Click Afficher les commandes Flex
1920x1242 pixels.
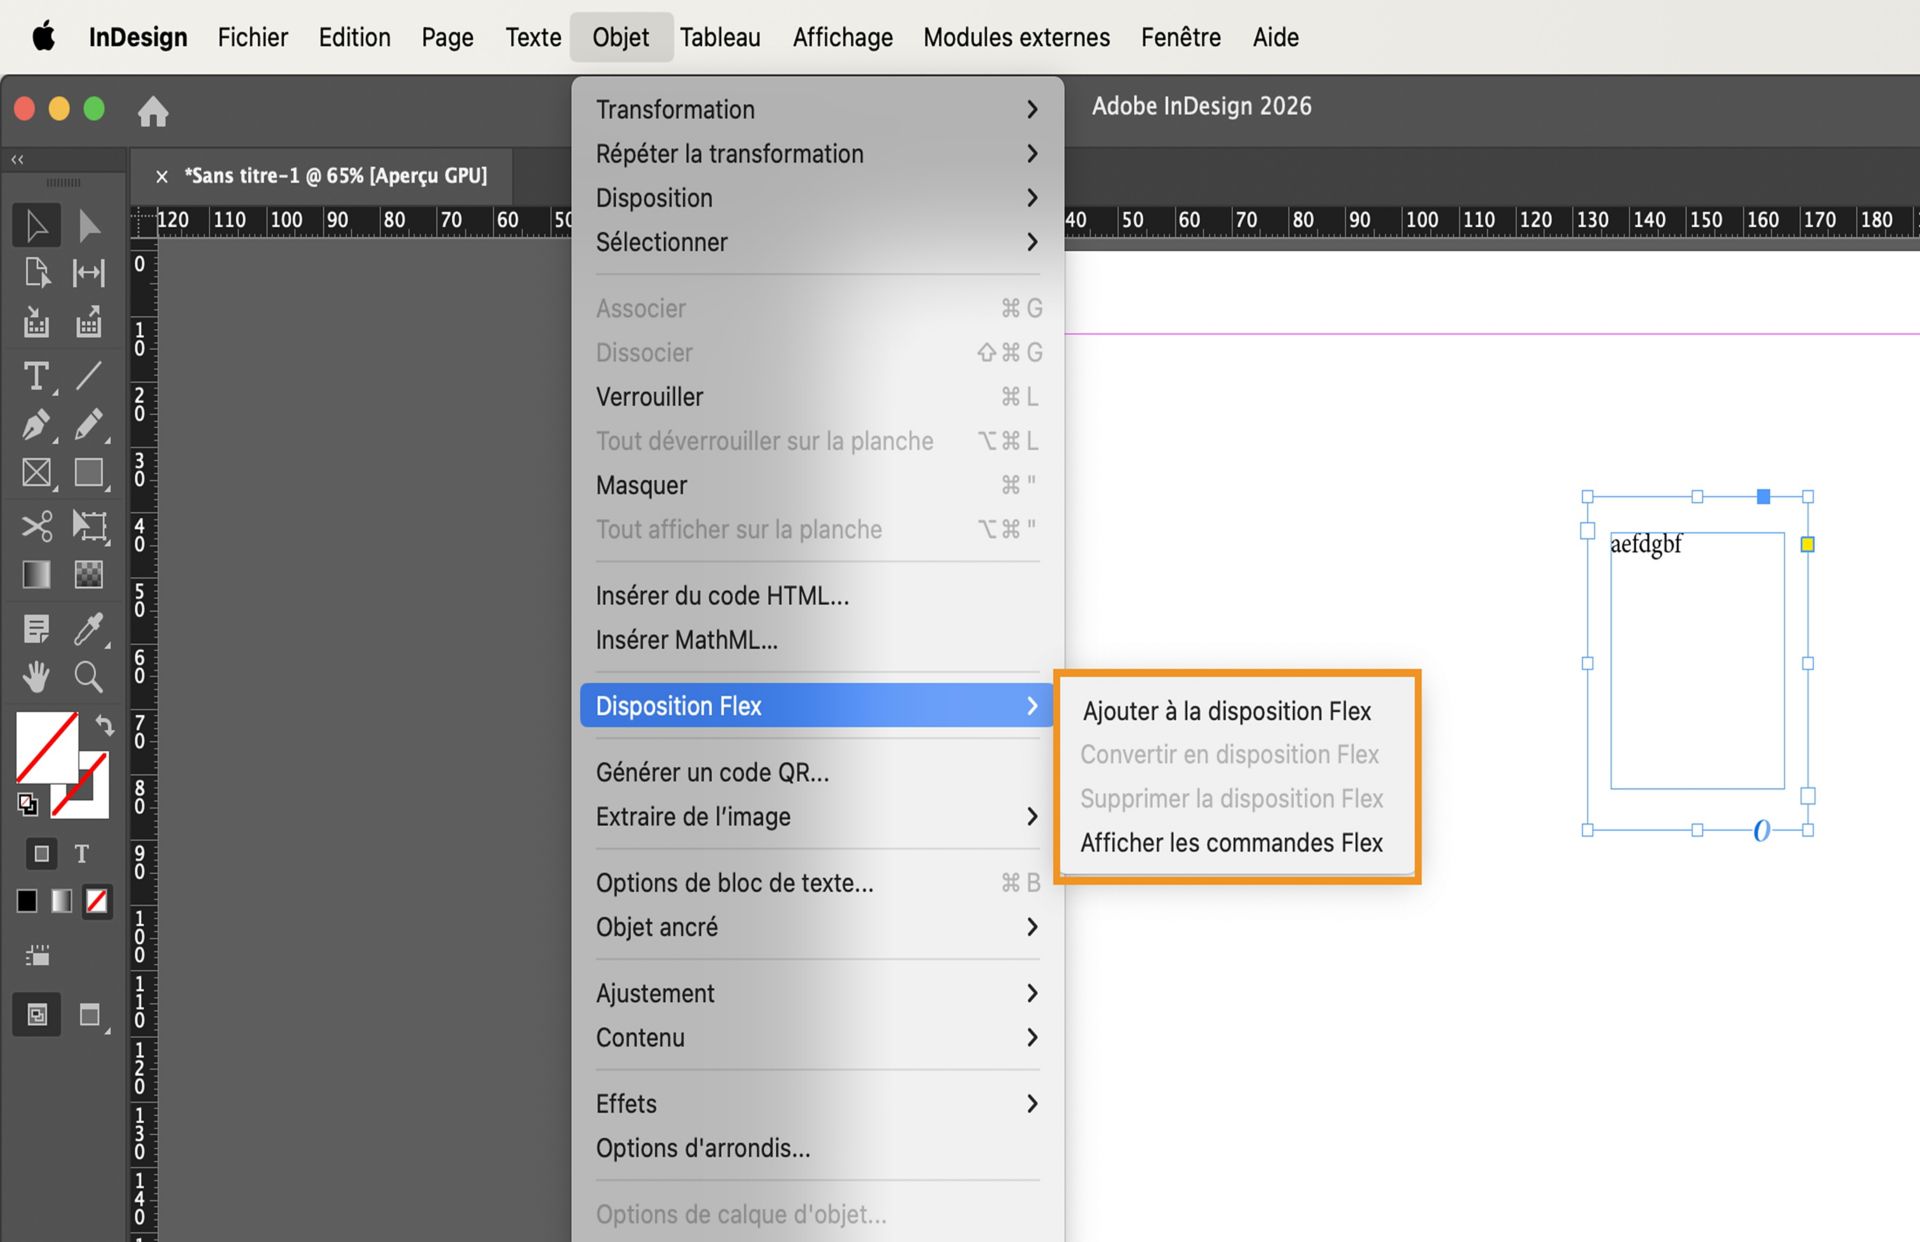click(1232, 842)
